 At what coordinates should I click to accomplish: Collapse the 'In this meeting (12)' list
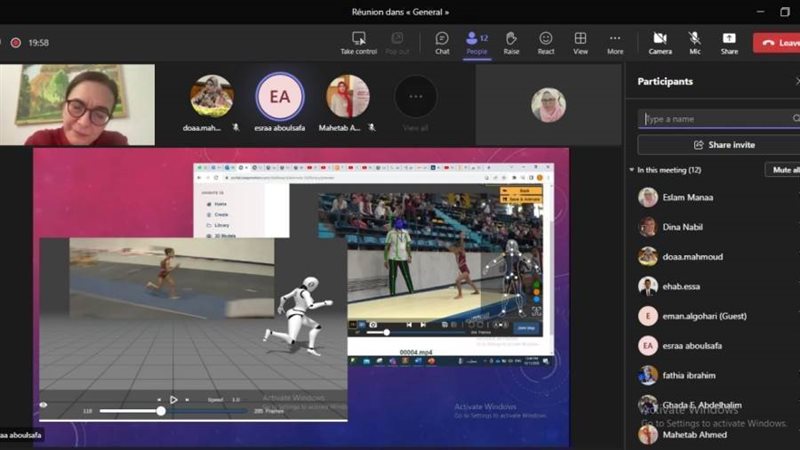(x=632, y=170)
